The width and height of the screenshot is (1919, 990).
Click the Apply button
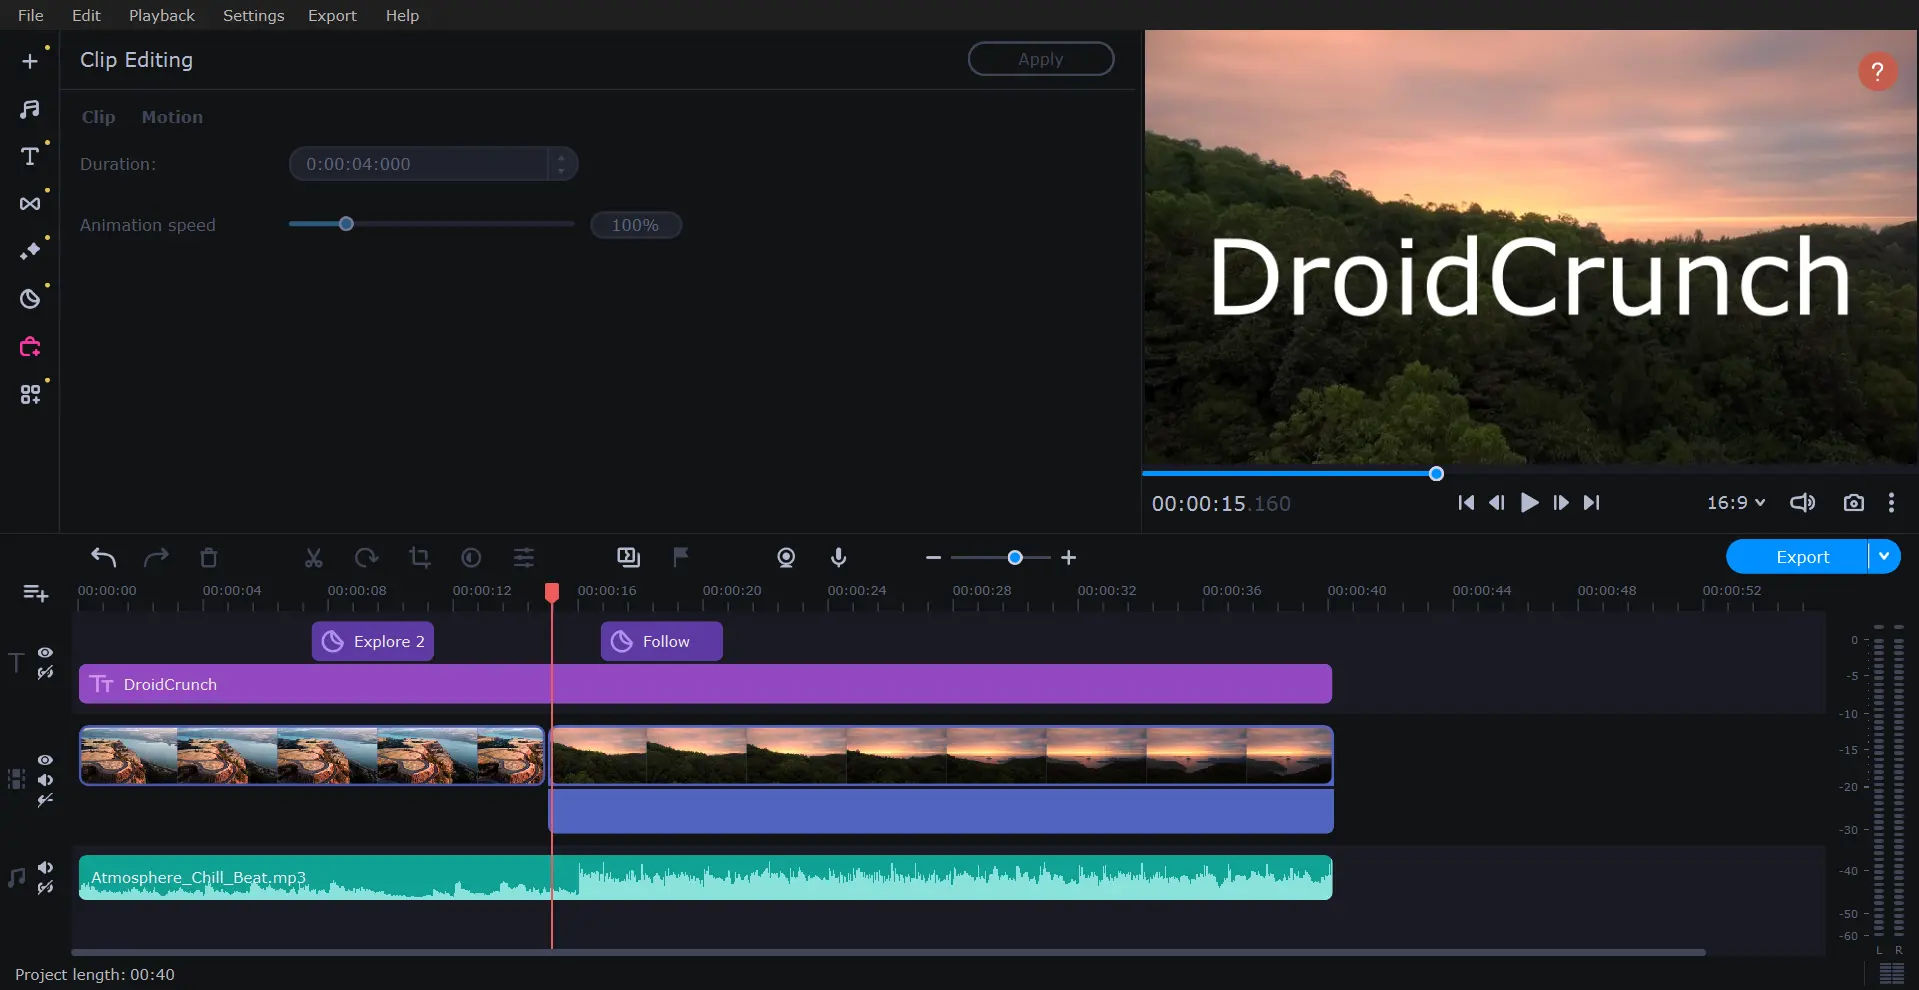coord(1041,59)
